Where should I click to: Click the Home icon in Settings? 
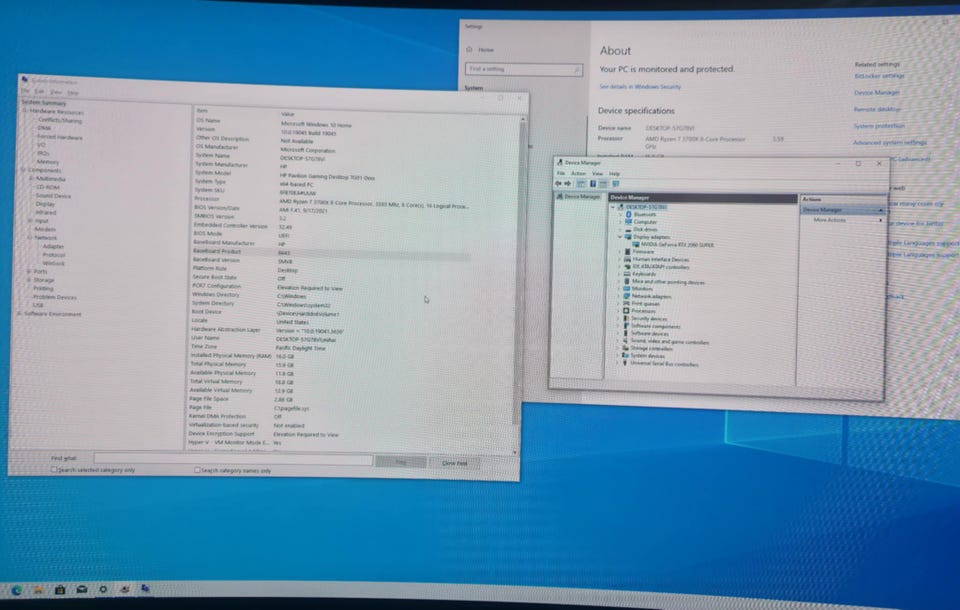click(470, 49)
